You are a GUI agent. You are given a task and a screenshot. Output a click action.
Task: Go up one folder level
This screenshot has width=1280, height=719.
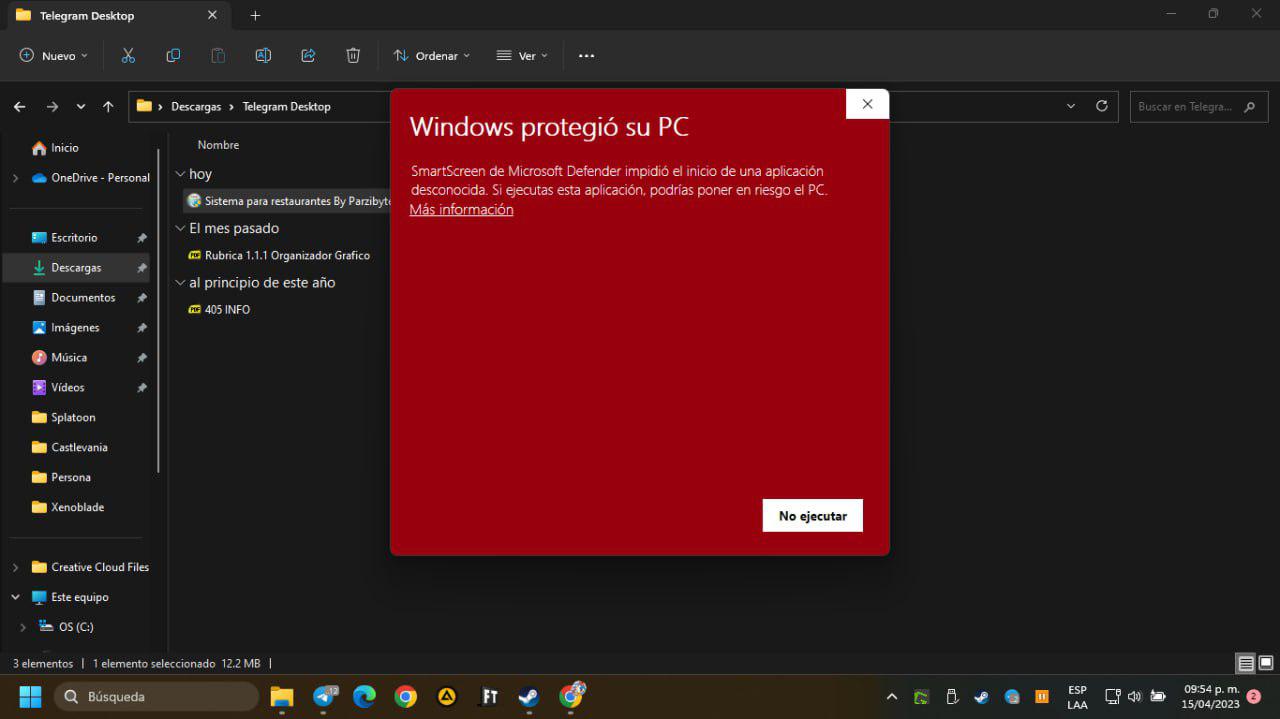click(x=108, y=107)
